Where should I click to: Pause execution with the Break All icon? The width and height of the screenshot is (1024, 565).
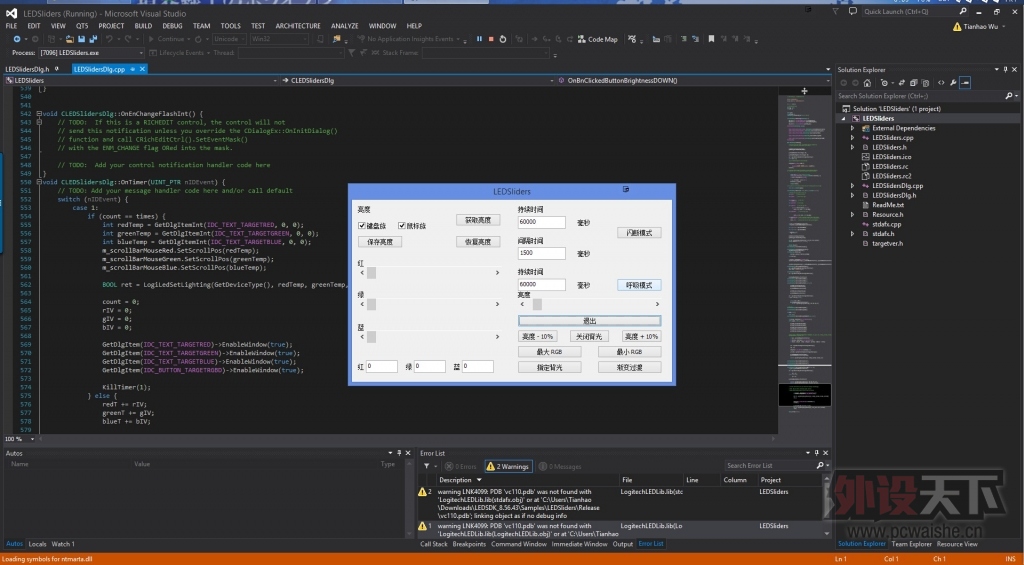tap(479, 39)
